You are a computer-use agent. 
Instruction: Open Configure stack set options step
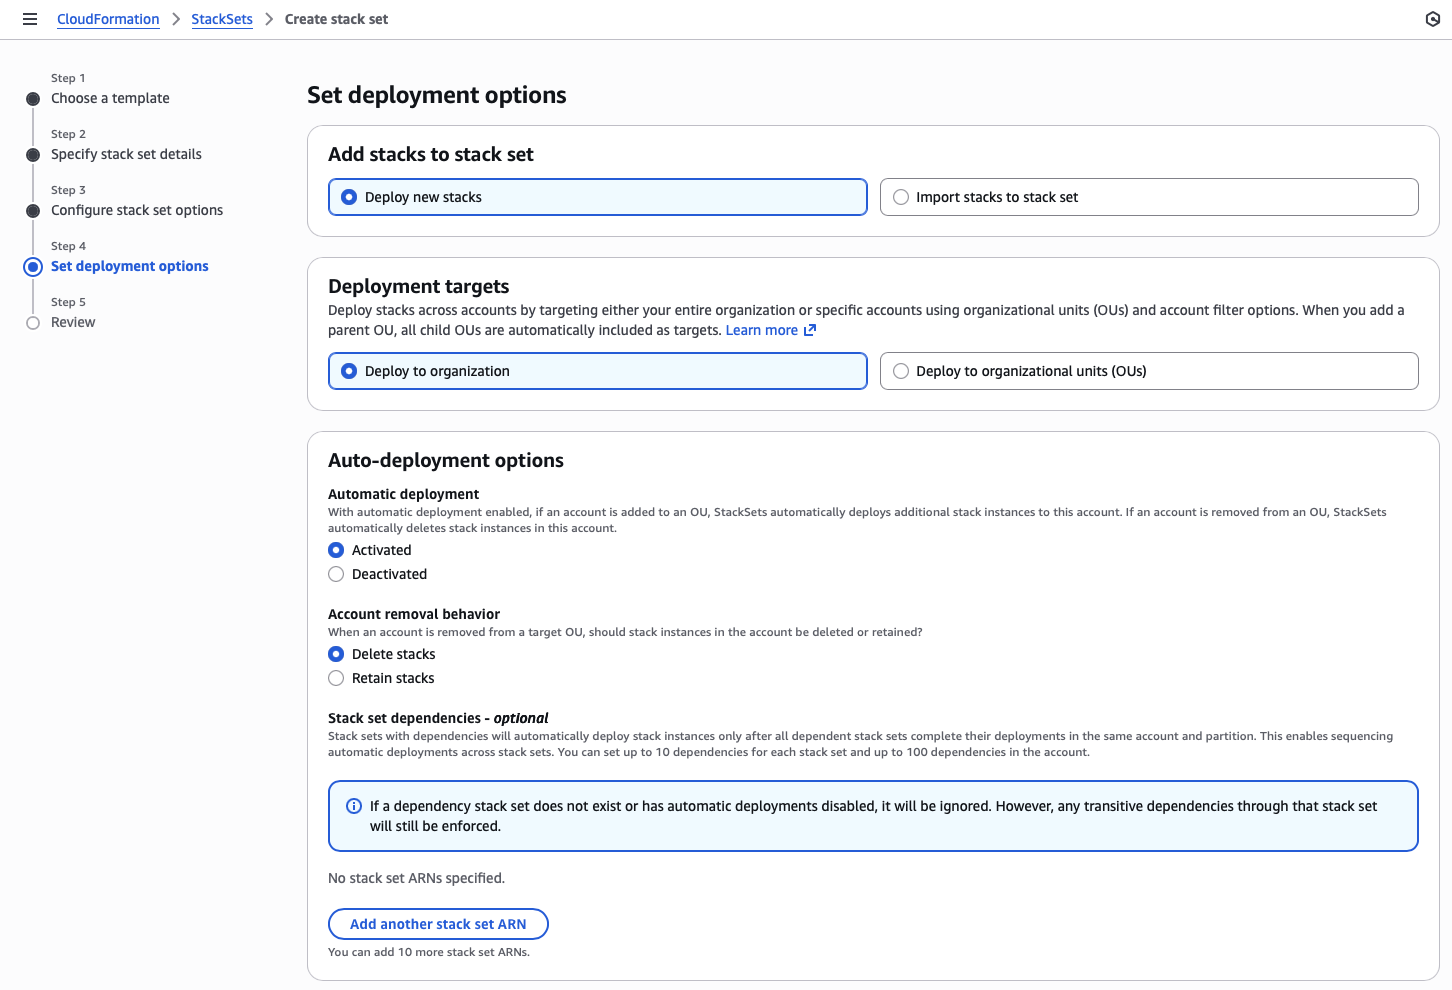(137, 210)
